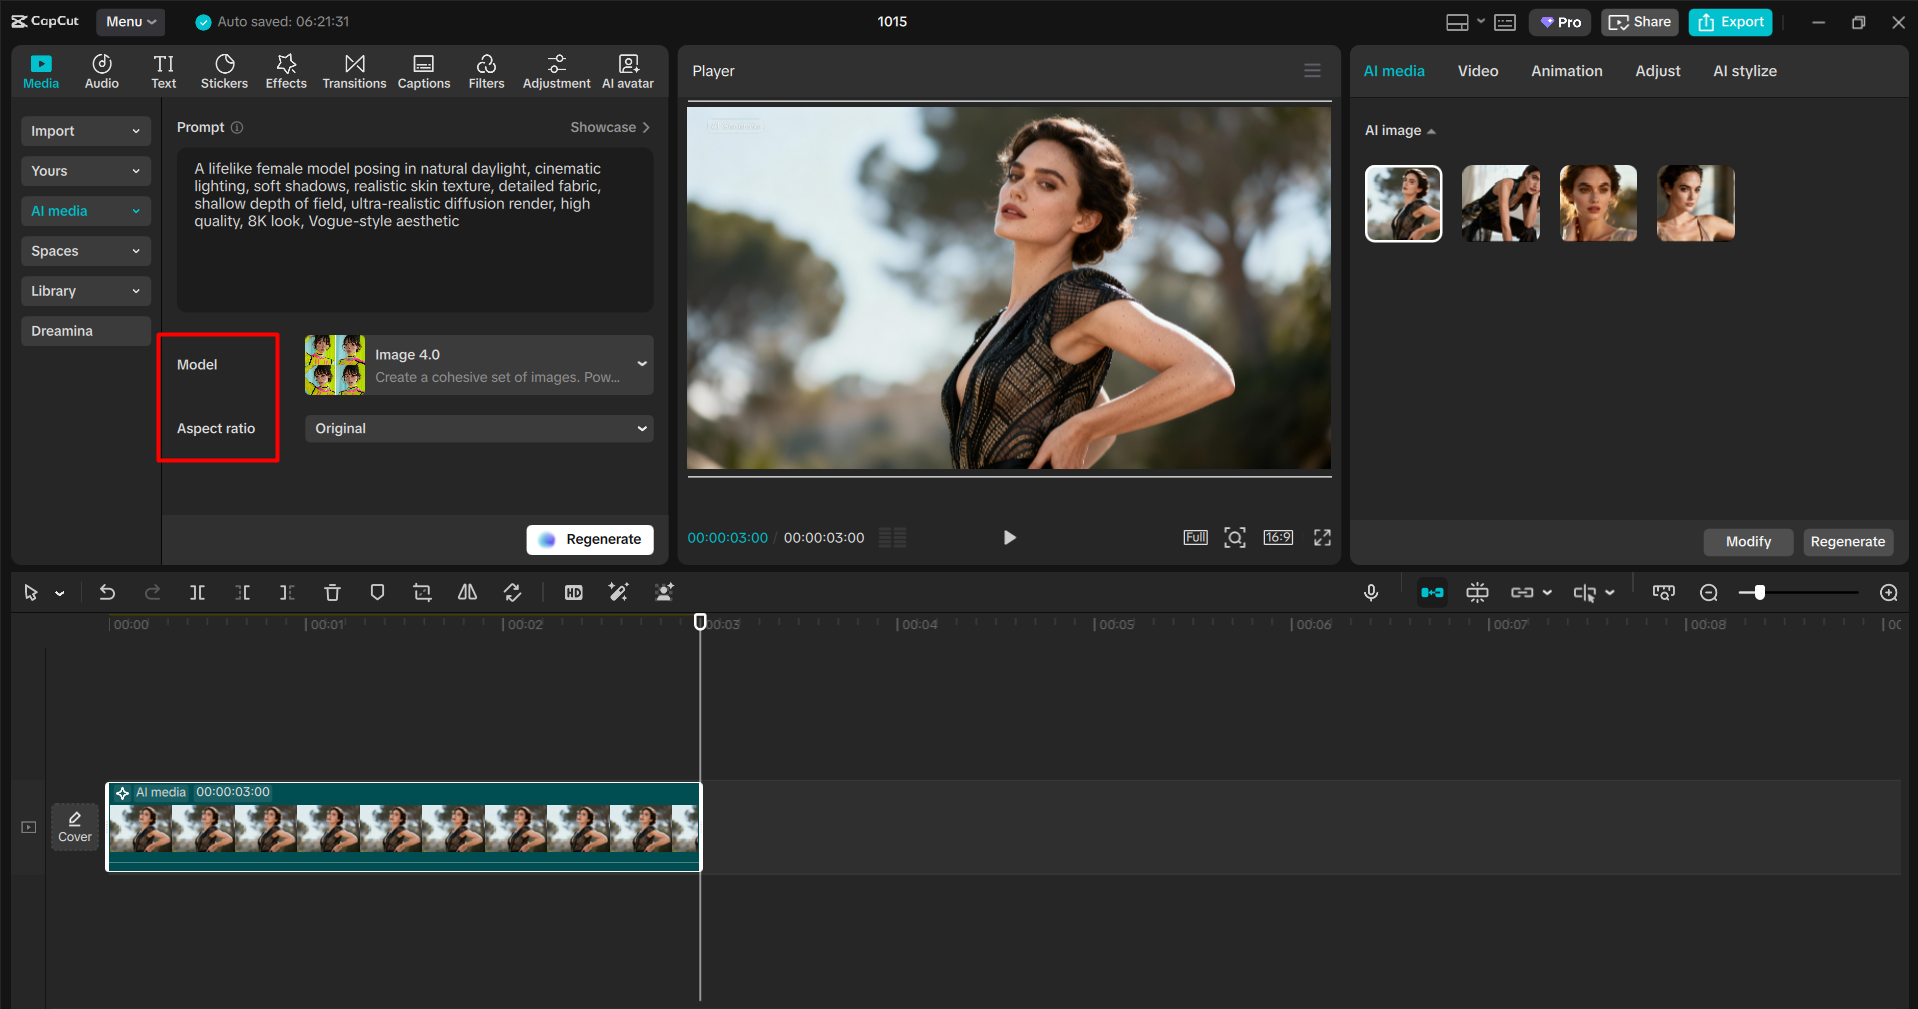
Task: Select the Split tool in the timeline toolbar
Action: 197,592
